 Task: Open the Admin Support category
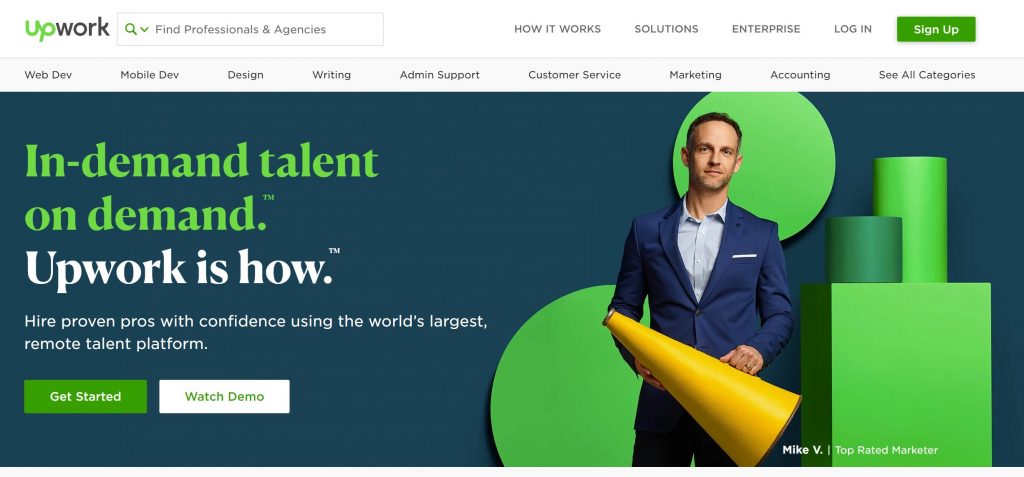[440, 75]
